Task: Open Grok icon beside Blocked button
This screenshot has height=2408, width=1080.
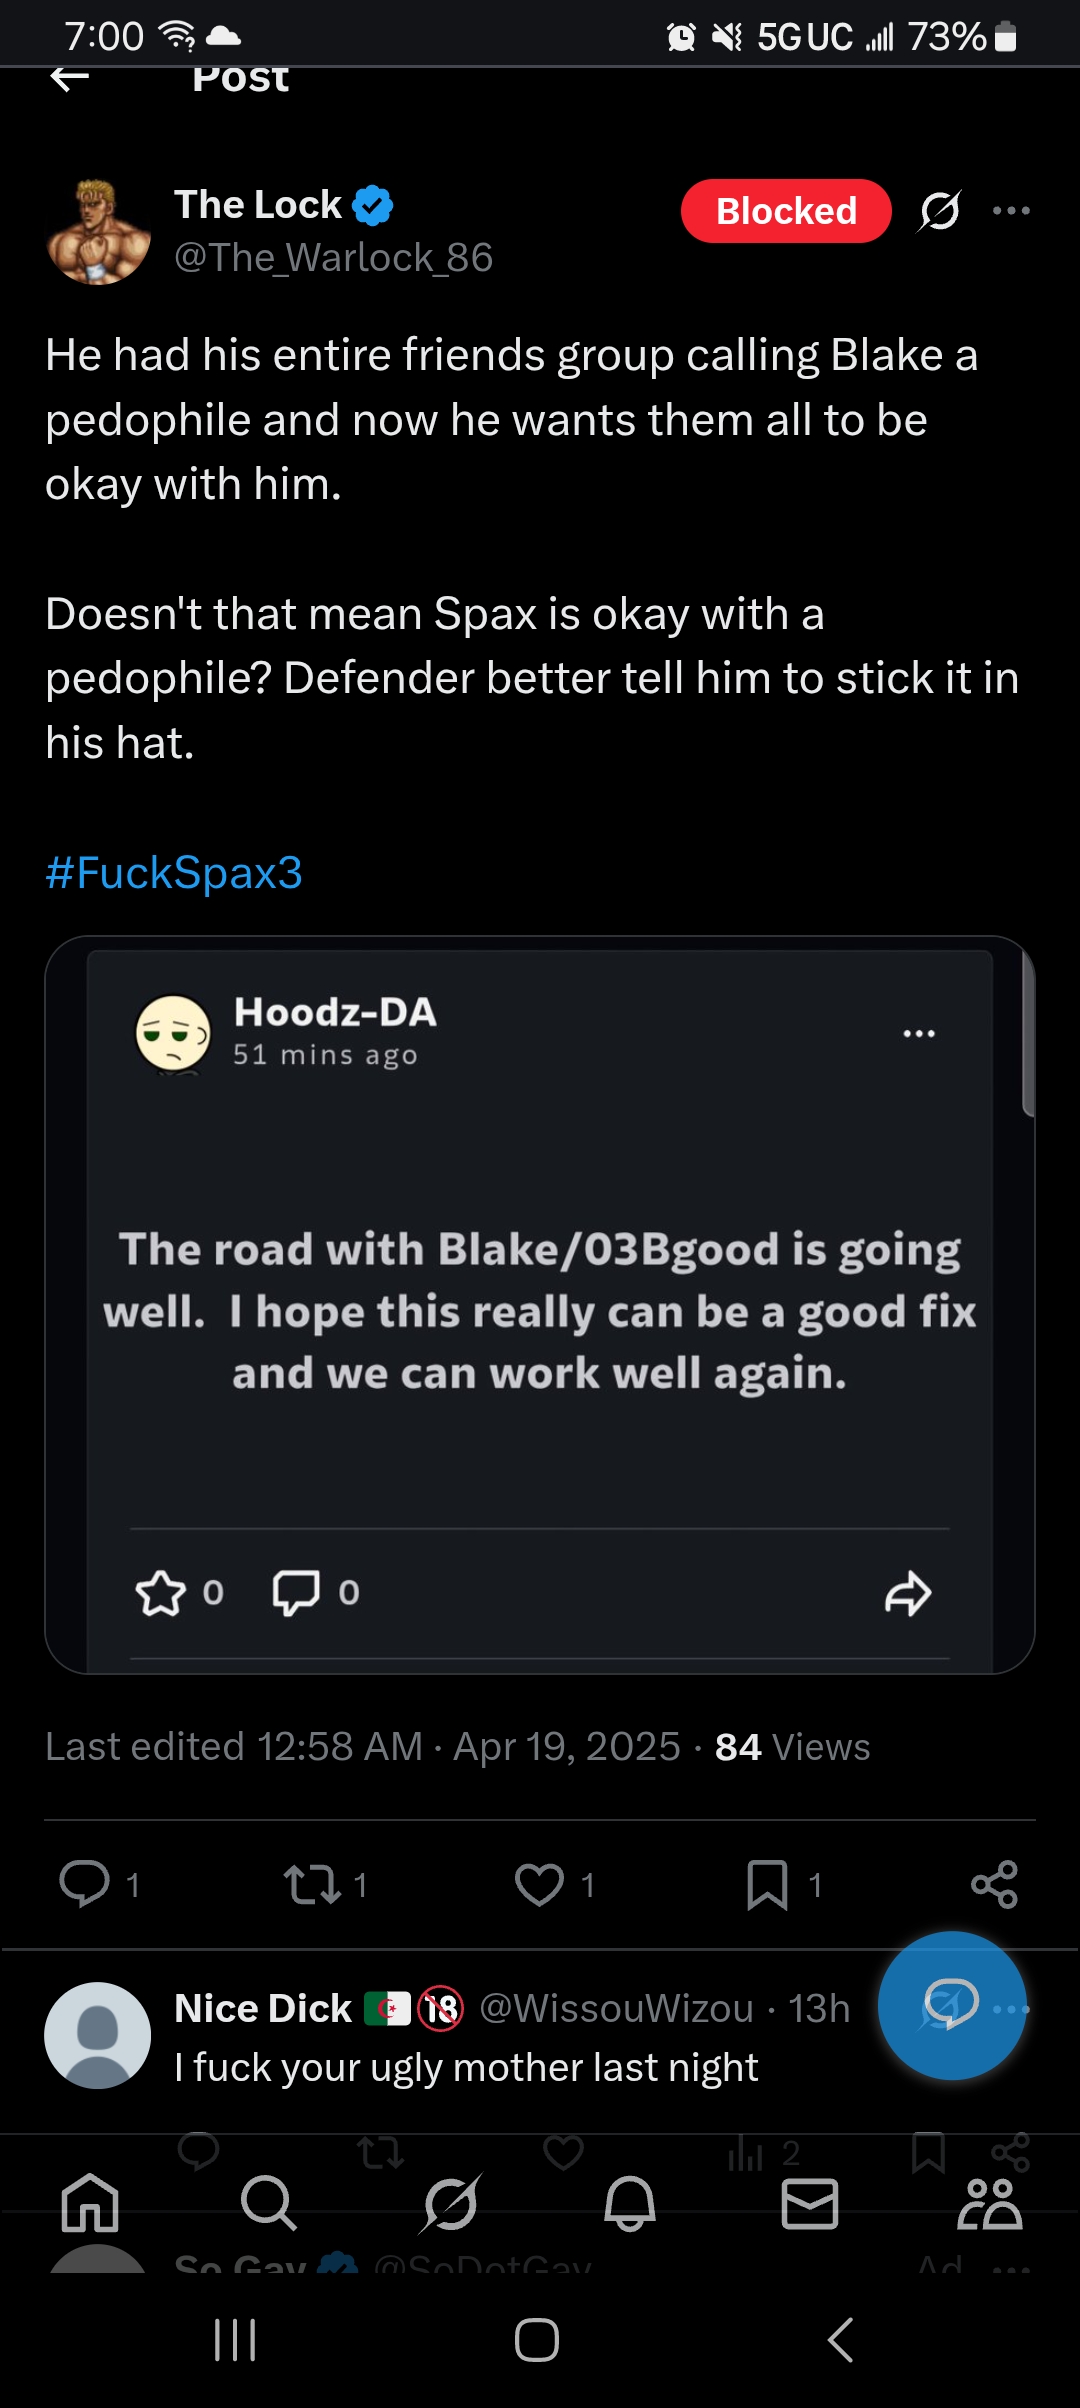Action: tap(940, 211)
